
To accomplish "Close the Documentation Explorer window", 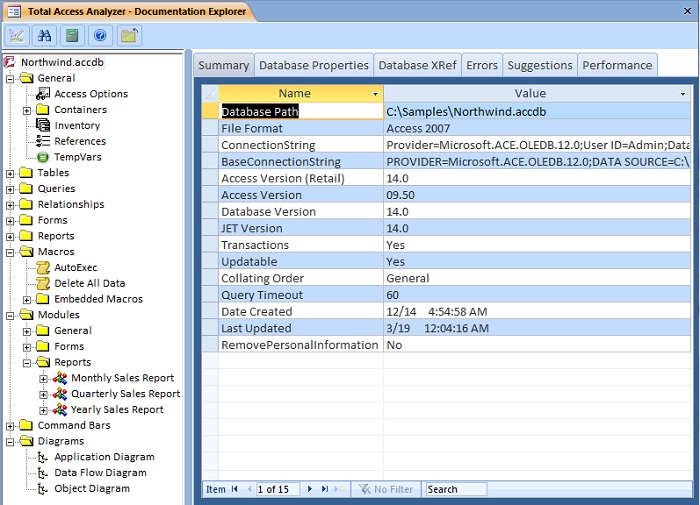I will click(x=688, y=11).
